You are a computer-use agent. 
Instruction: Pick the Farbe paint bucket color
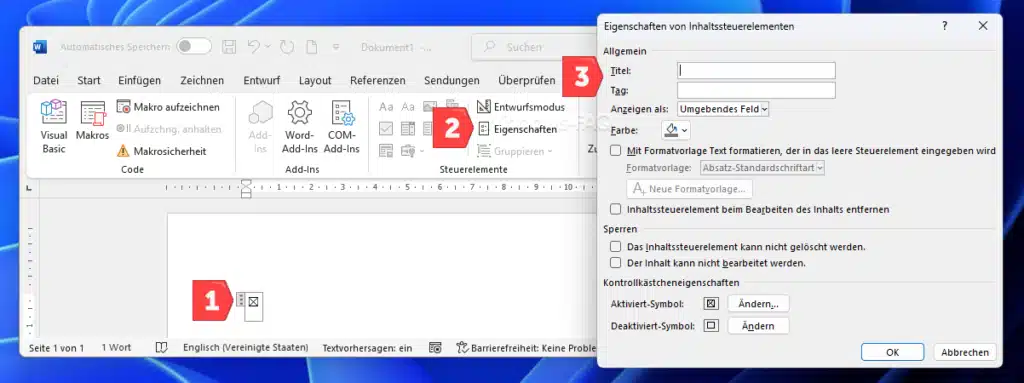pos(671,131)
